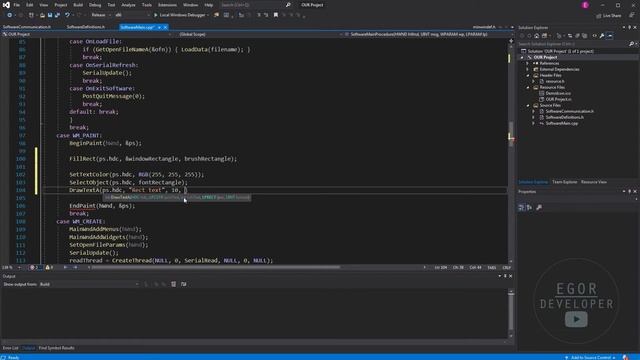Open the OUR Project scope dropdown
This screenshot has width=640, height=360.
(x=86, y=34)
